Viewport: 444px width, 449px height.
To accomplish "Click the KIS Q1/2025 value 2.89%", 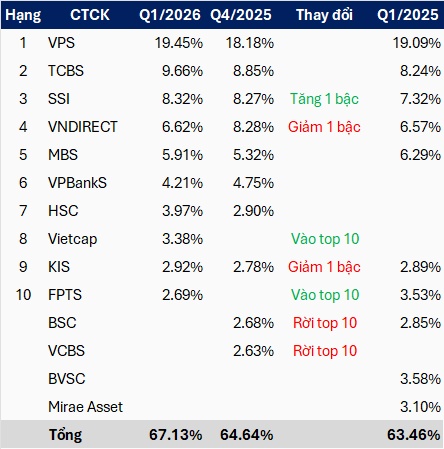I will 420,267.
